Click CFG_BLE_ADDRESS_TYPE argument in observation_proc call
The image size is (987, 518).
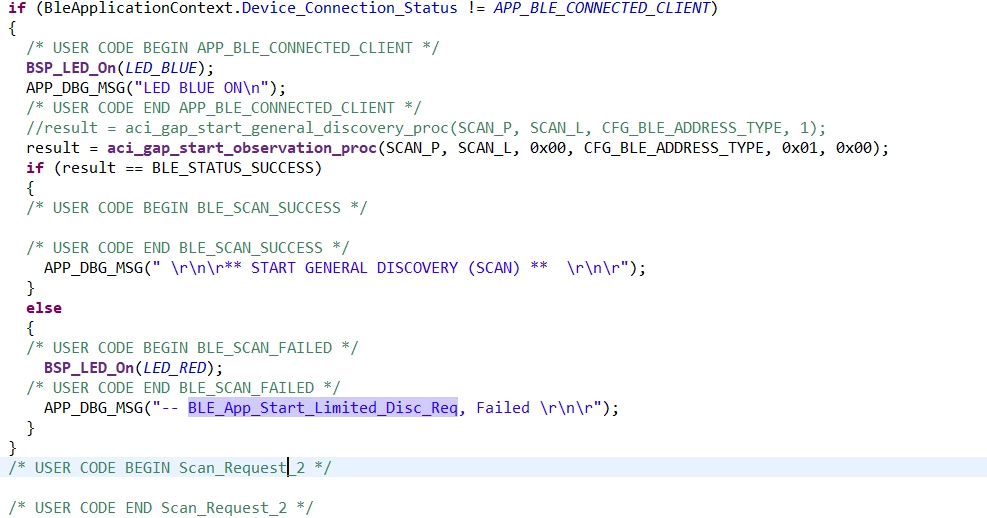673,149
